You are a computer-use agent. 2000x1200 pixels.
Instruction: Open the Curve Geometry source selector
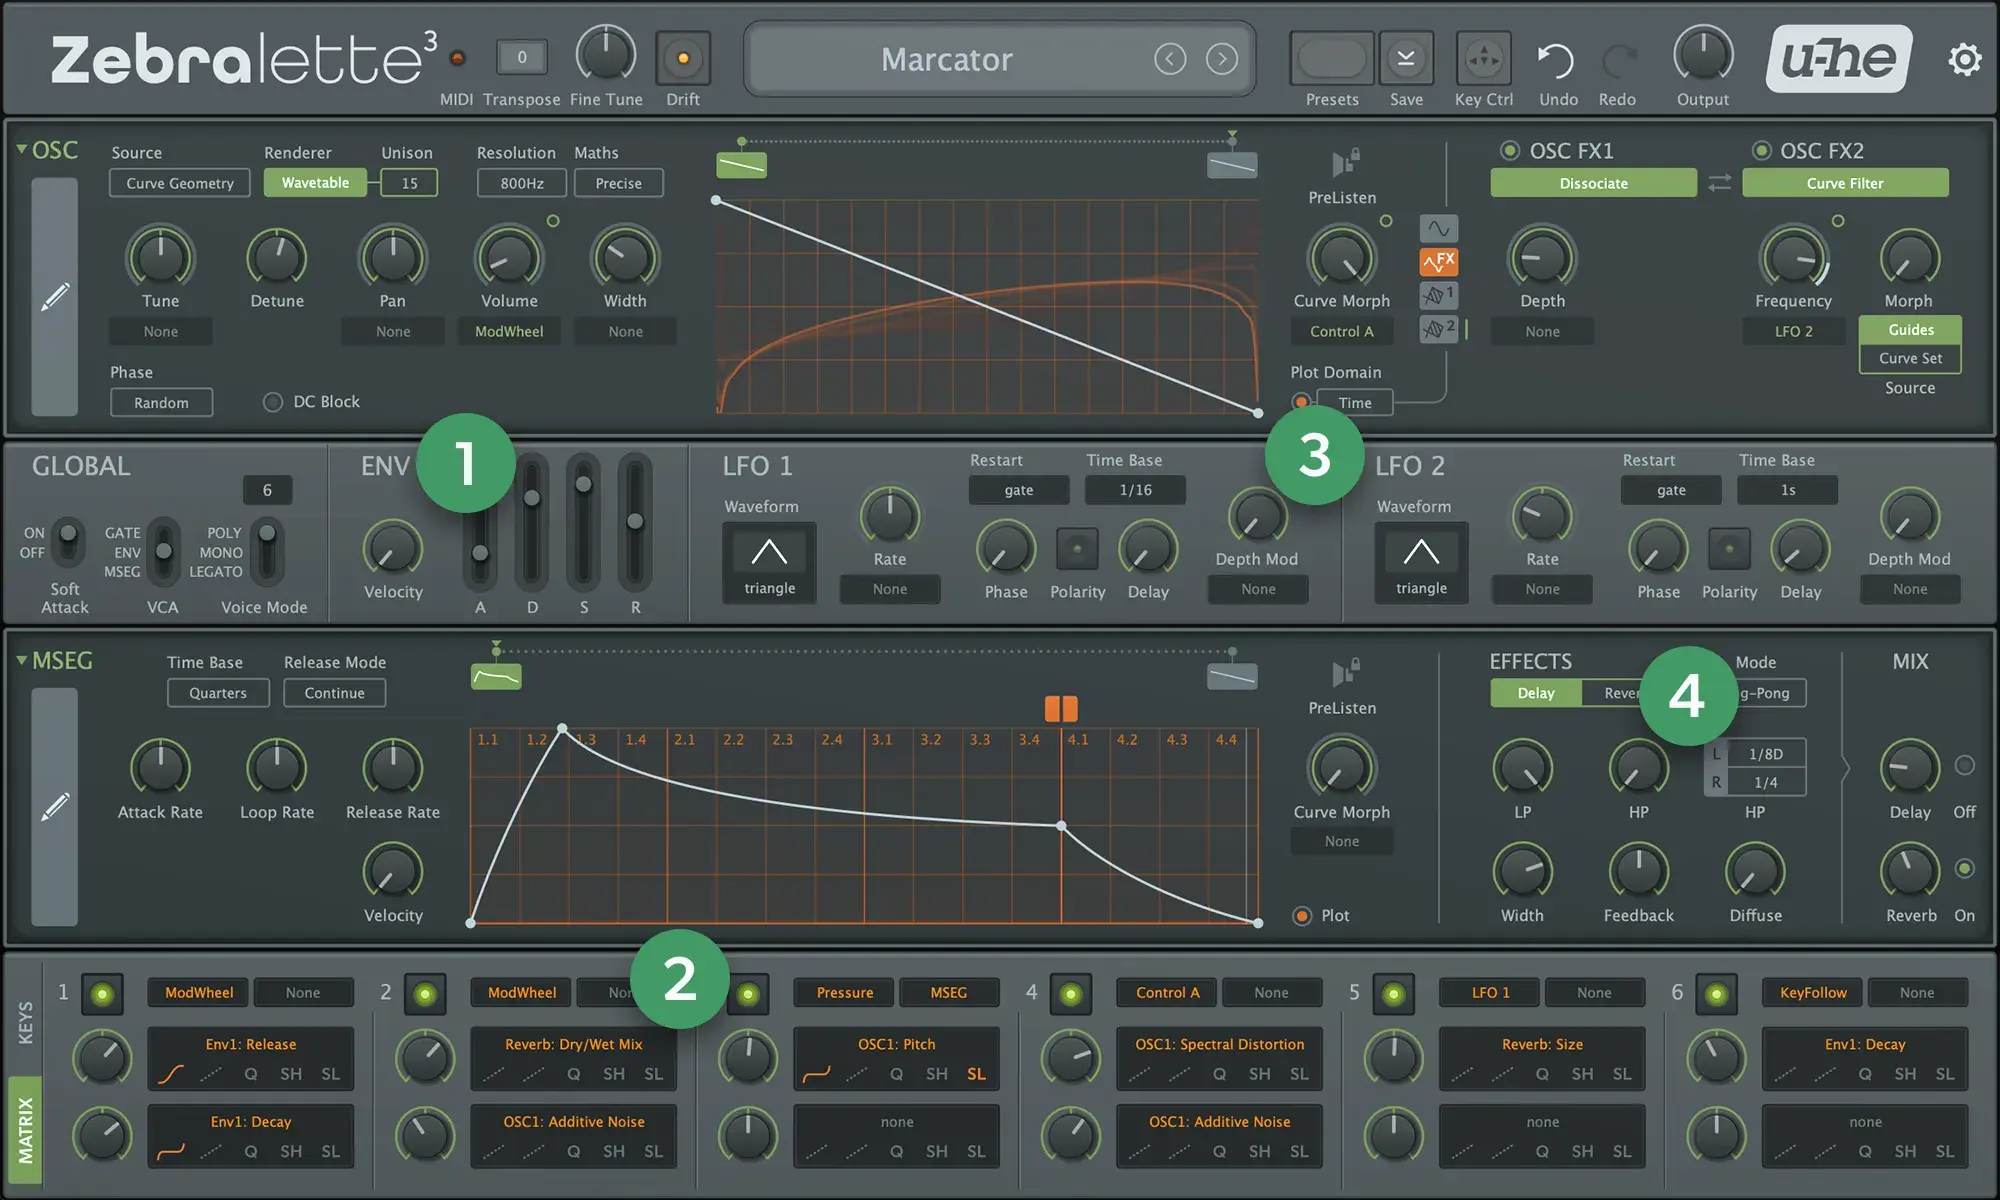pyautogui.click(x=179, y=182)
